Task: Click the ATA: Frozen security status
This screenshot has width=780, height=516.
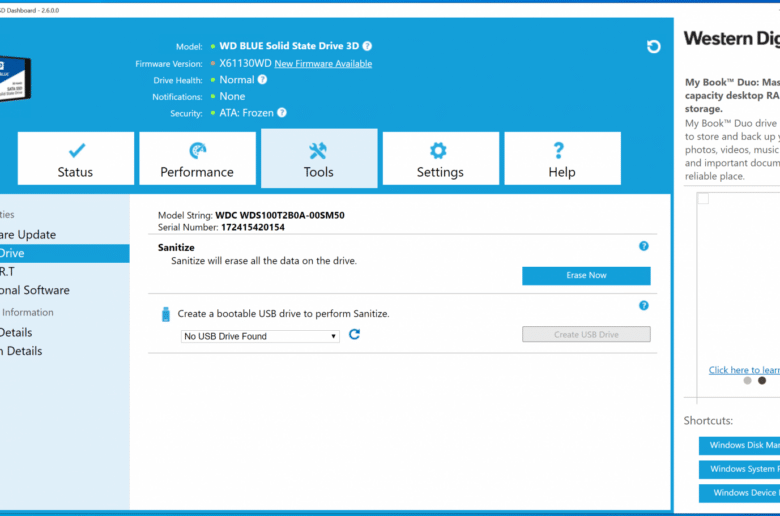Action: 246,113
